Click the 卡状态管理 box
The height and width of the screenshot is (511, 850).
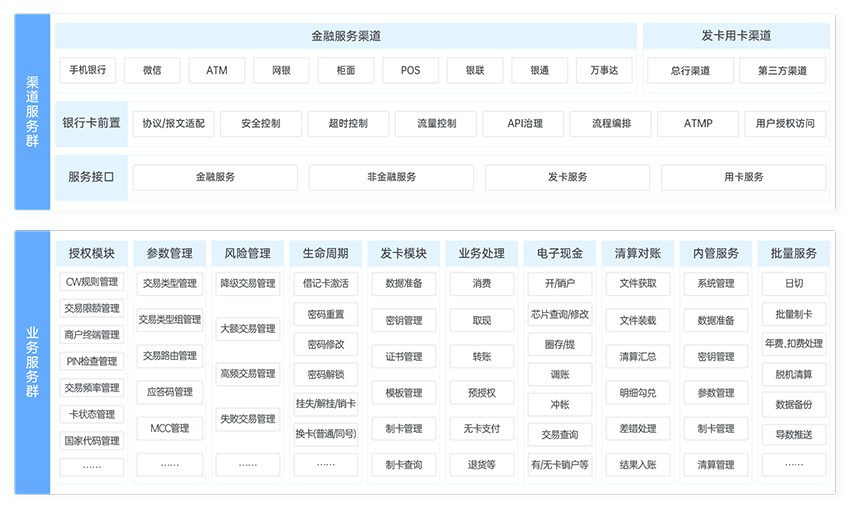[92, 415]
